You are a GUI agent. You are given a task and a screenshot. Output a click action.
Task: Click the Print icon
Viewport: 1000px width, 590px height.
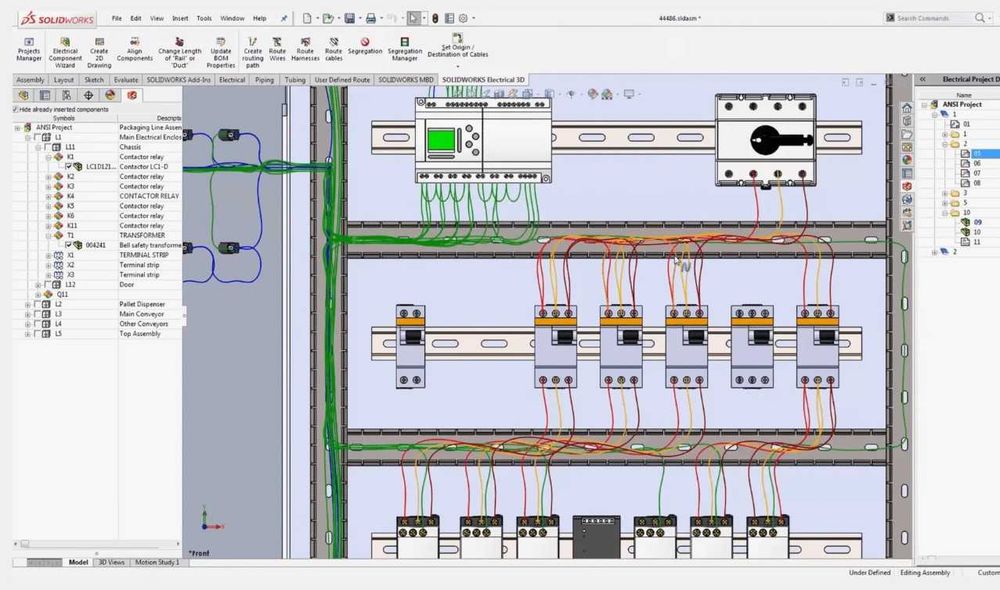(371, 18)
